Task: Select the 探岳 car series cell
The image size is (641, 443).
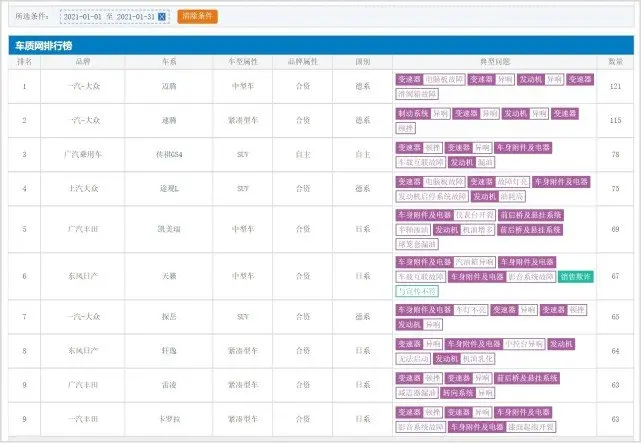Action: click(x=169, y=317)
